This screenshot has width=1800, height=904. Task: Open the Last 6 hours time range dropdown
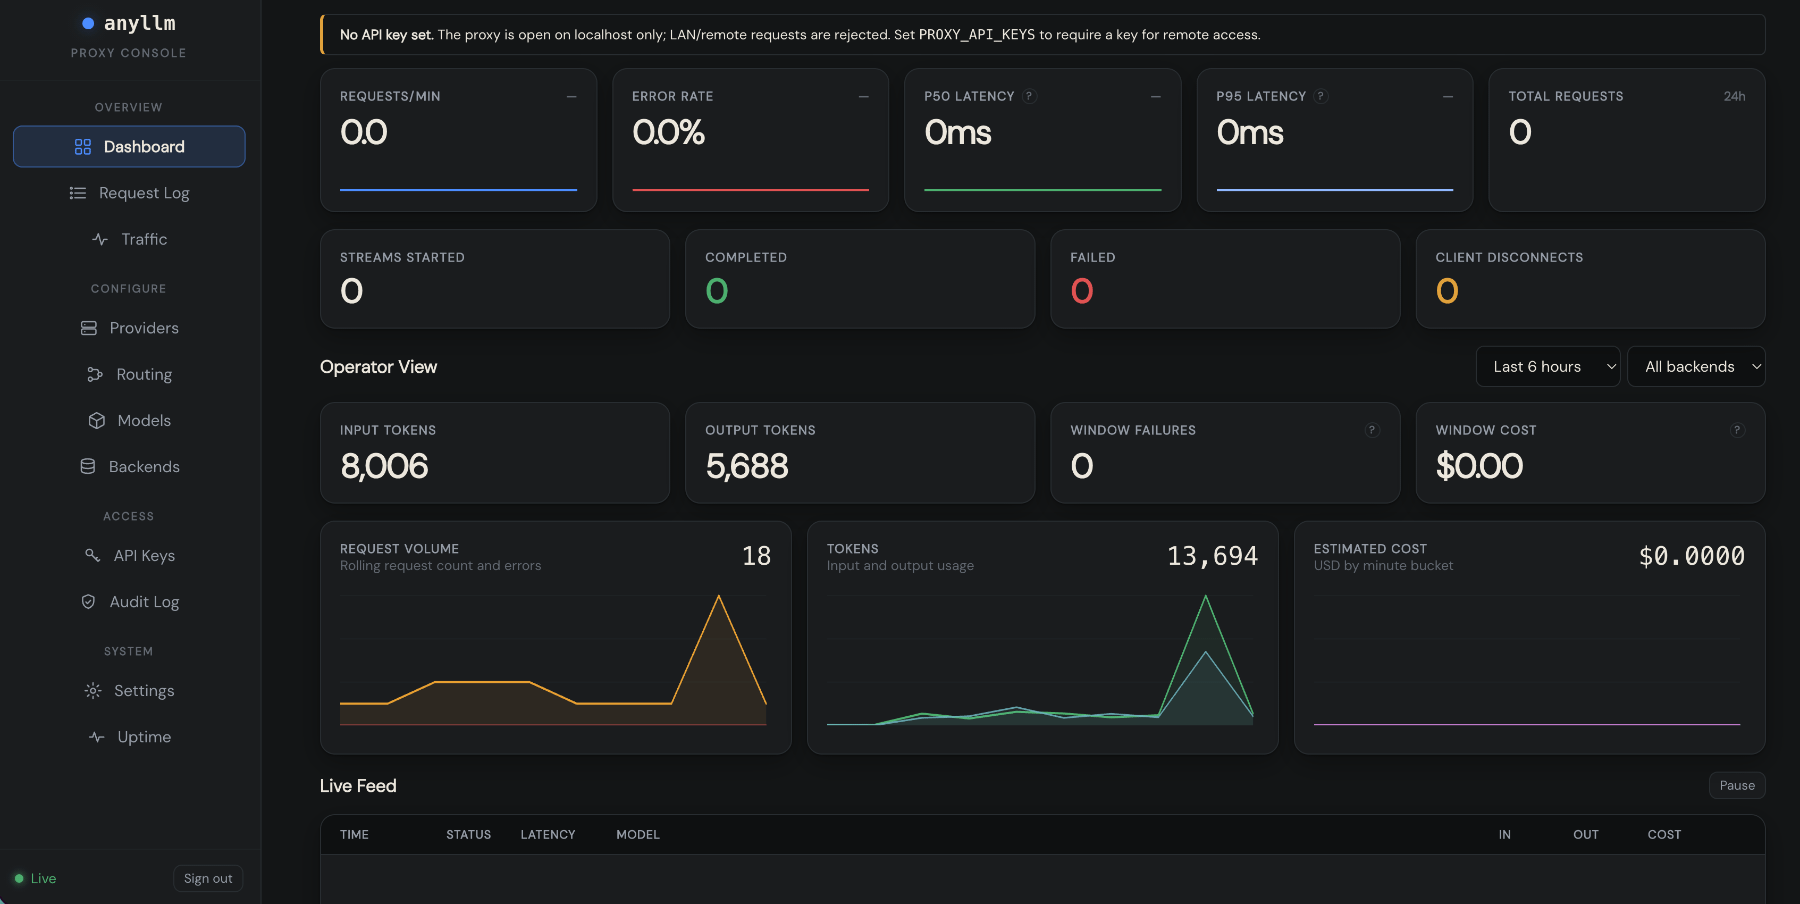[1548, 367]
